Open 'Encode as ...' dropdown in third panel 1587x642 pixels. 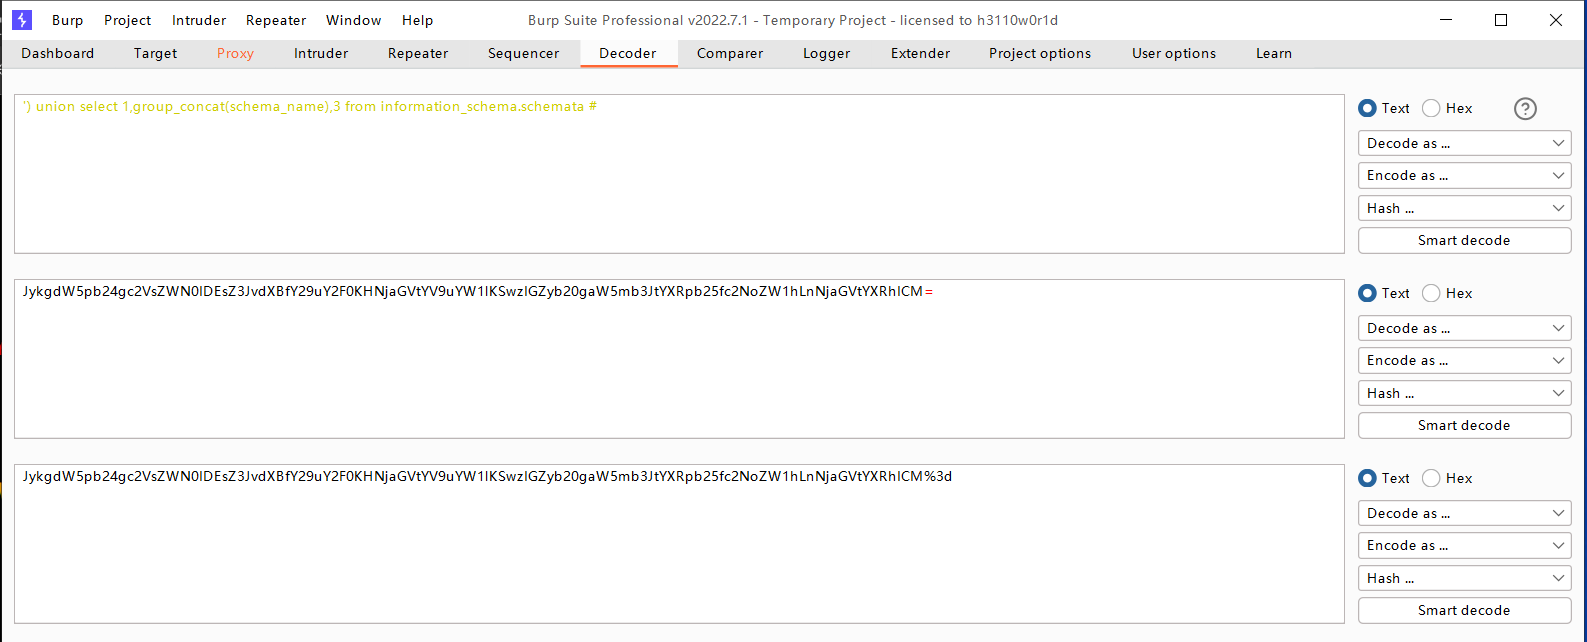[1464, 545]
